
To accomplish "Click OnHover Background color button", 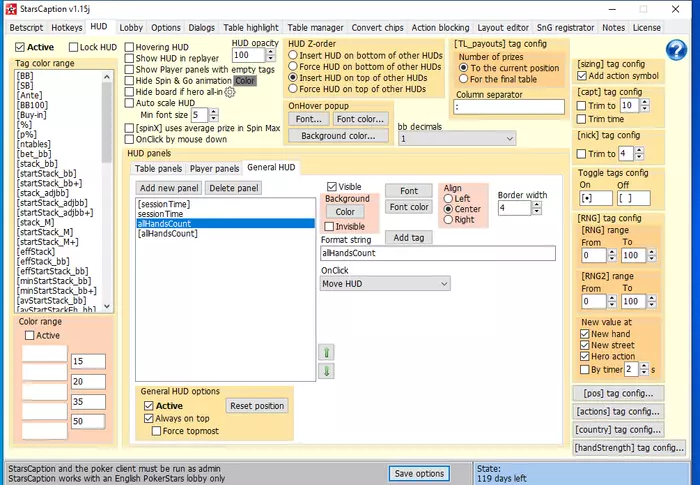I will [x=338, y=136].
